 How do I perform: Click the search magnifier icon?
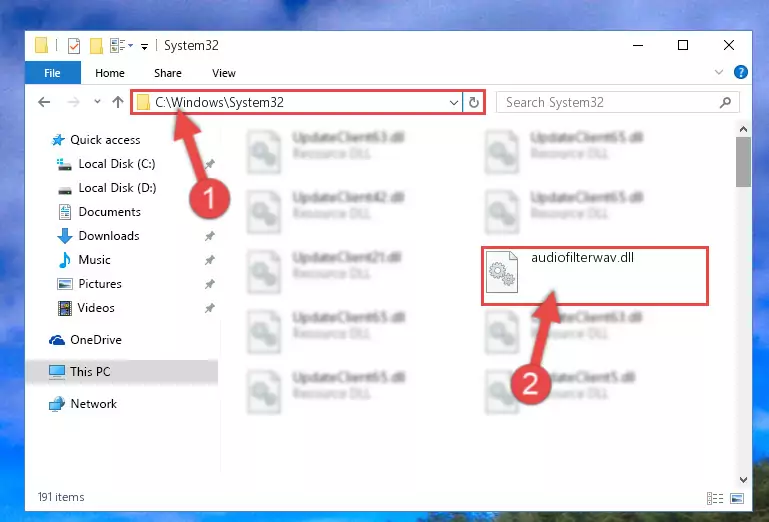pos(725,102)
